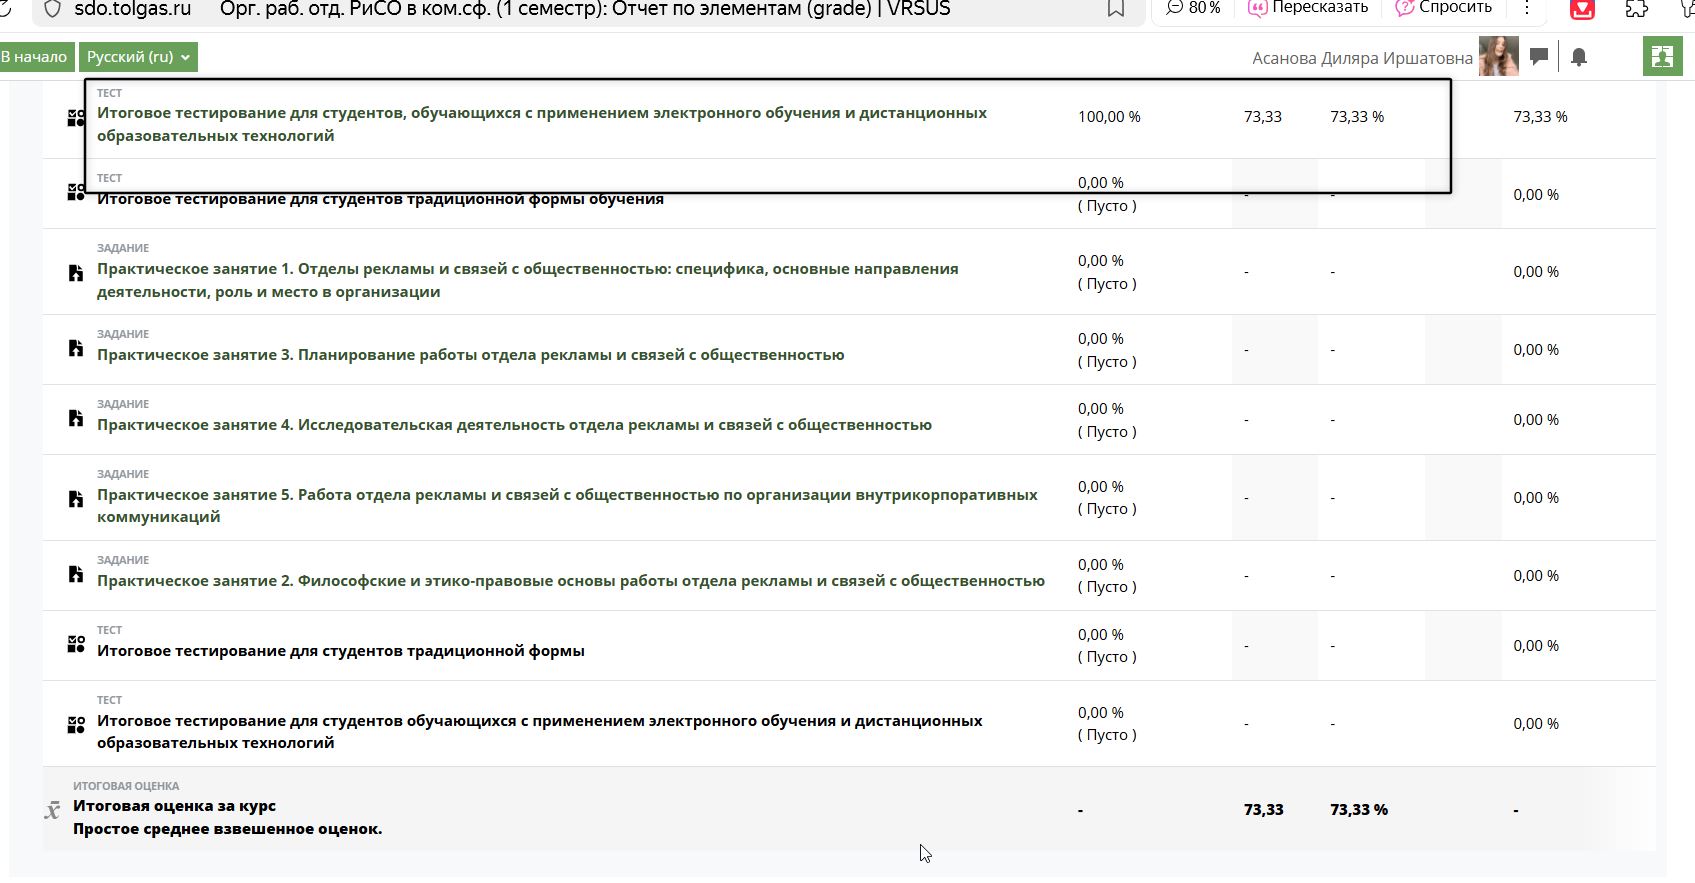Open Практическое занятие 3 assignment link
1695x883 pixels.
coord(470,355)
